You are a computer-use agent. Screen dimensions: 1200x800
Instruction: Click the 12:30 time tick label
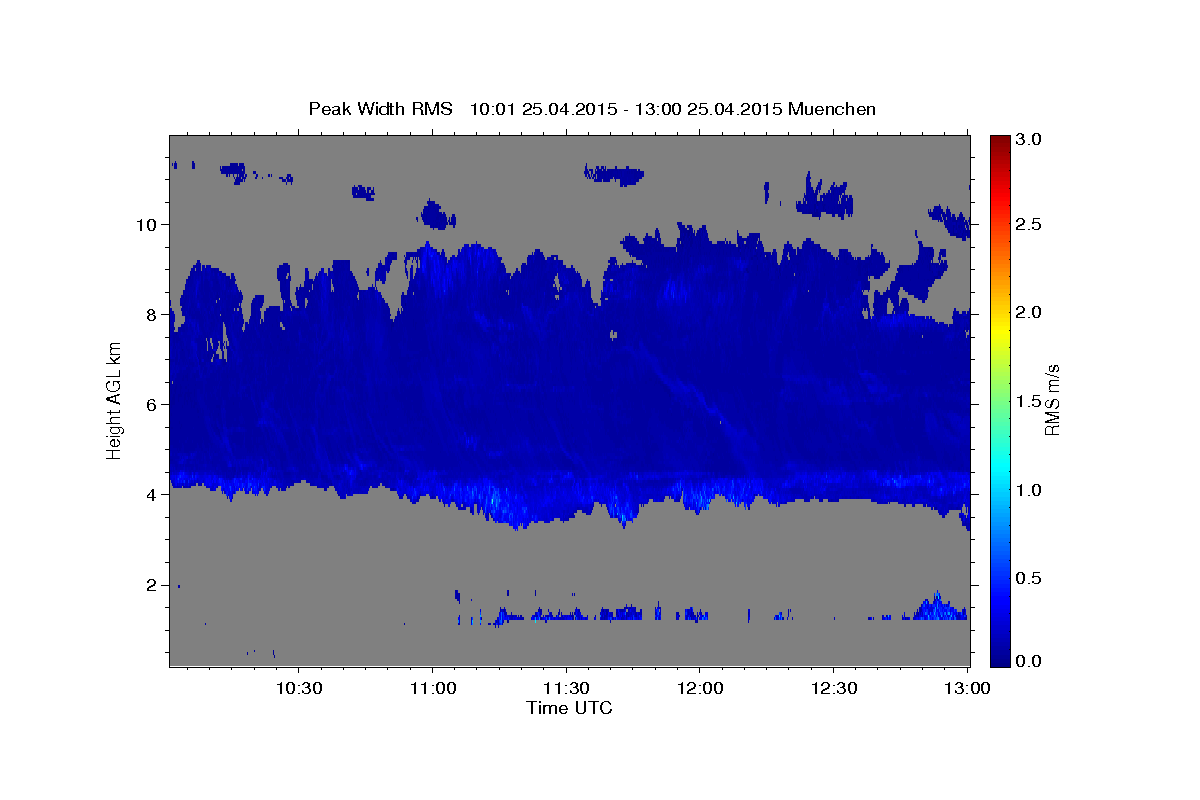(x=833, y=688)
